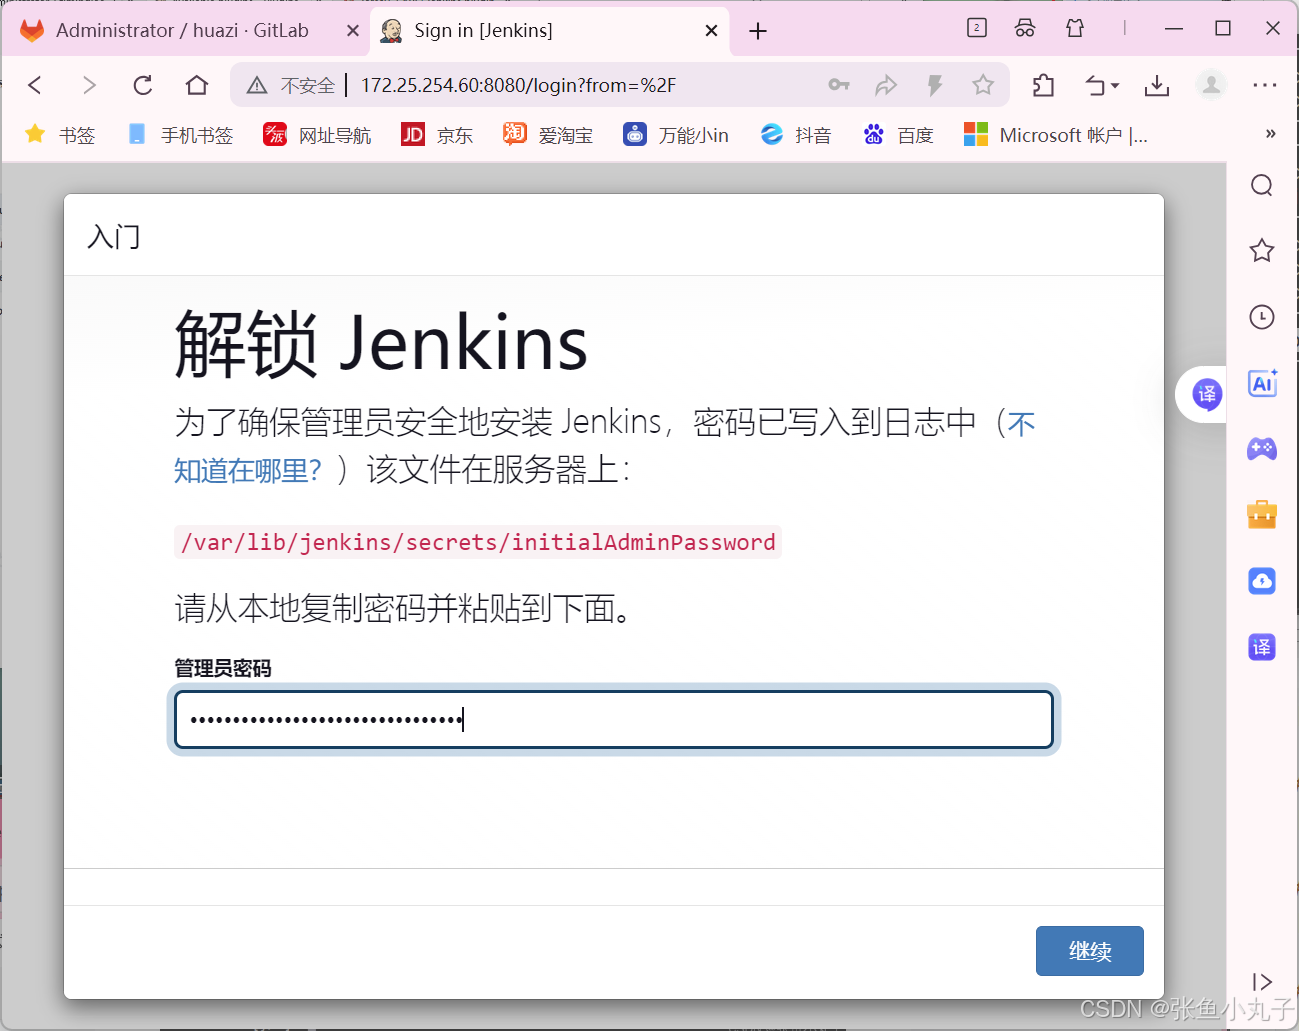Click the undo closed tab icon
Screen dimensions: 1299x1031
[x=1096, y=86]
